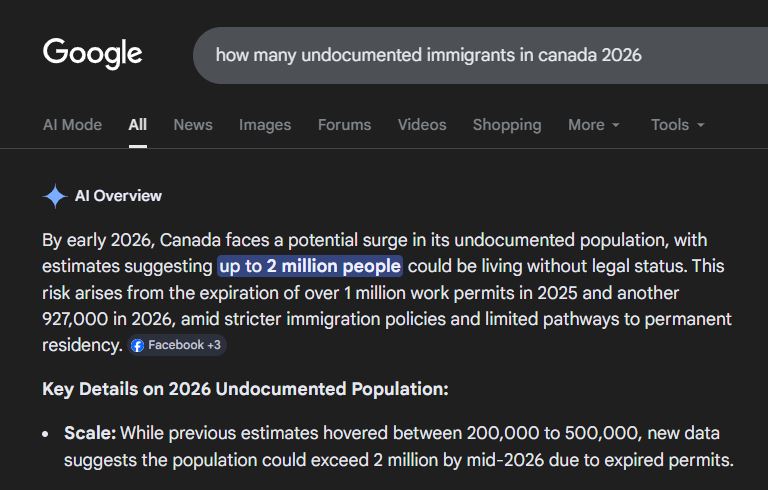Click the AI Overview heading label
The image size is (768, 490).
point(118,196)
